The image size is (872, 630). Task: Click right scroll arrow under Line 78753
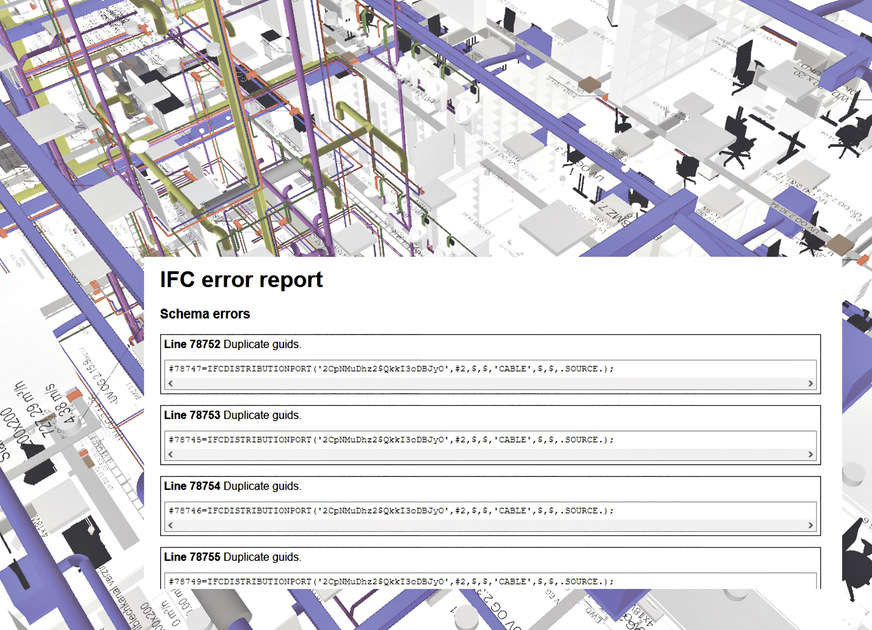[810, 454]
